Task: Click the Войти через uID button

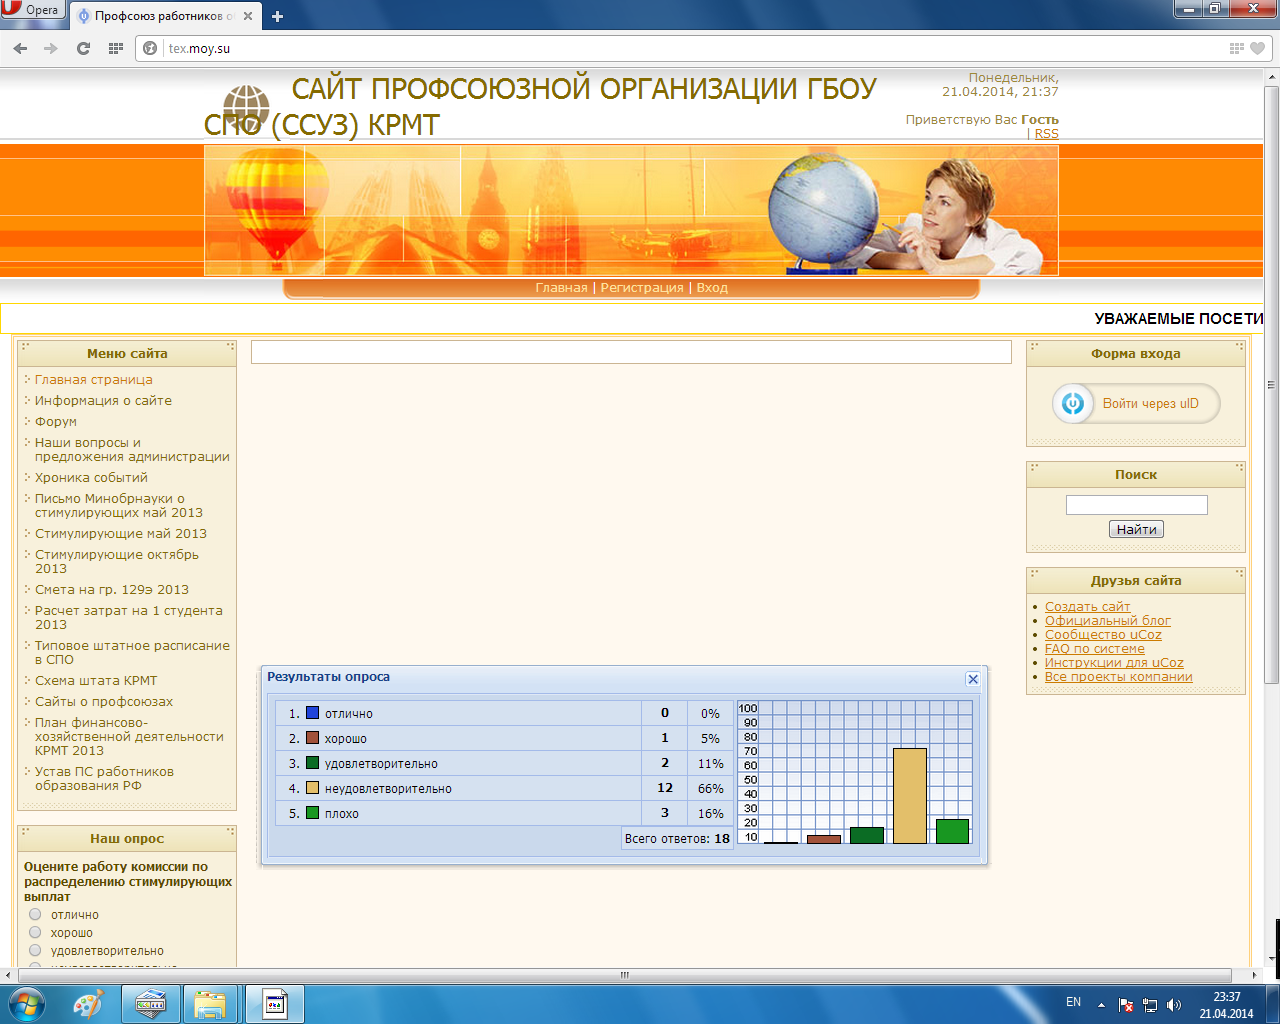Action: pyautogui.click(x=1136, y=403)
